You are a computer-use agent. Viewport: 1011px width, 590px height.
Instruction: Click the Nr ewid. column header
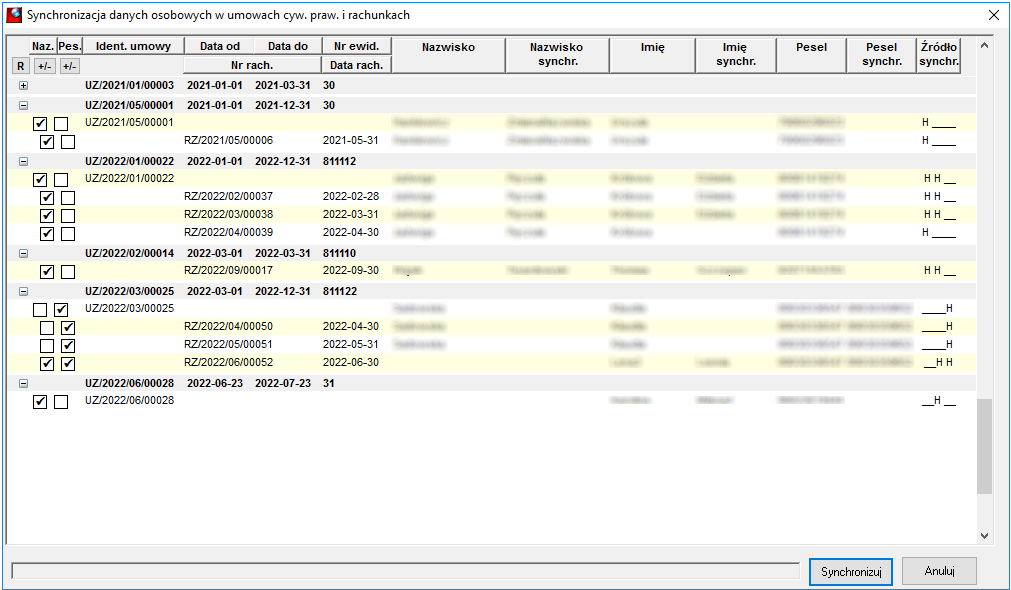click(357, 46)
